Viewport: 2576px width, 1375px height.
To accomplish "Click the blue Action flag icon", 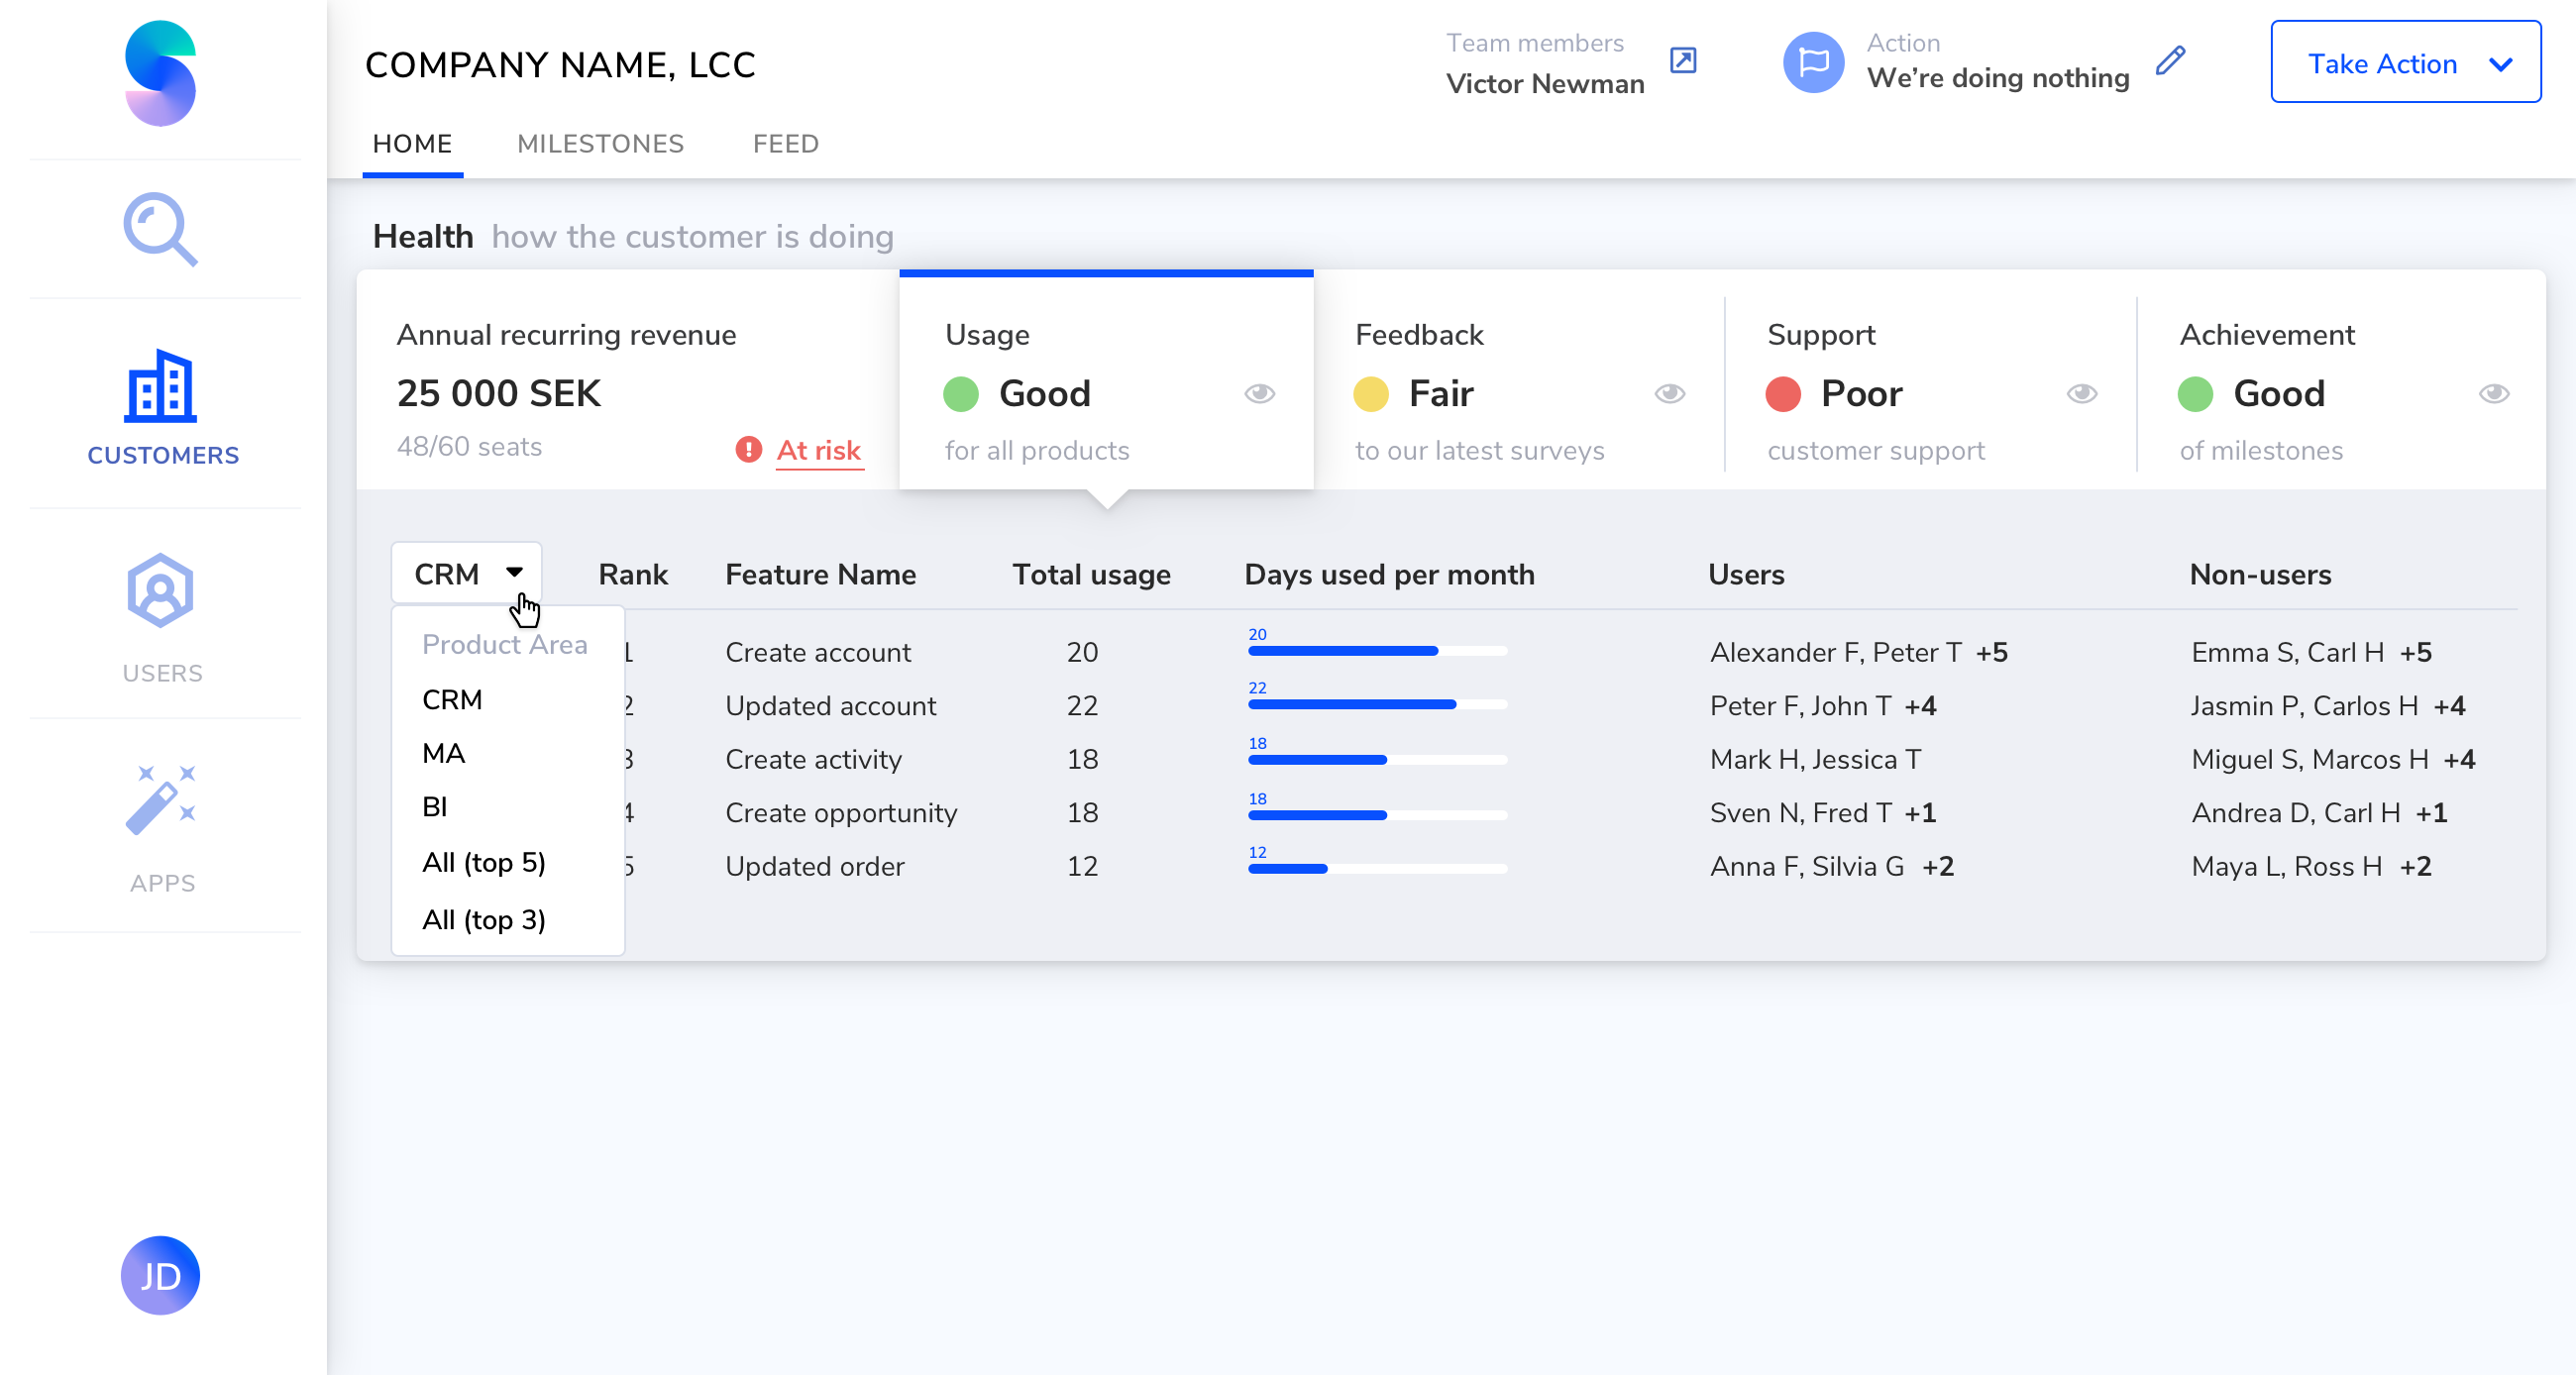I will (x=1812, y=63).
